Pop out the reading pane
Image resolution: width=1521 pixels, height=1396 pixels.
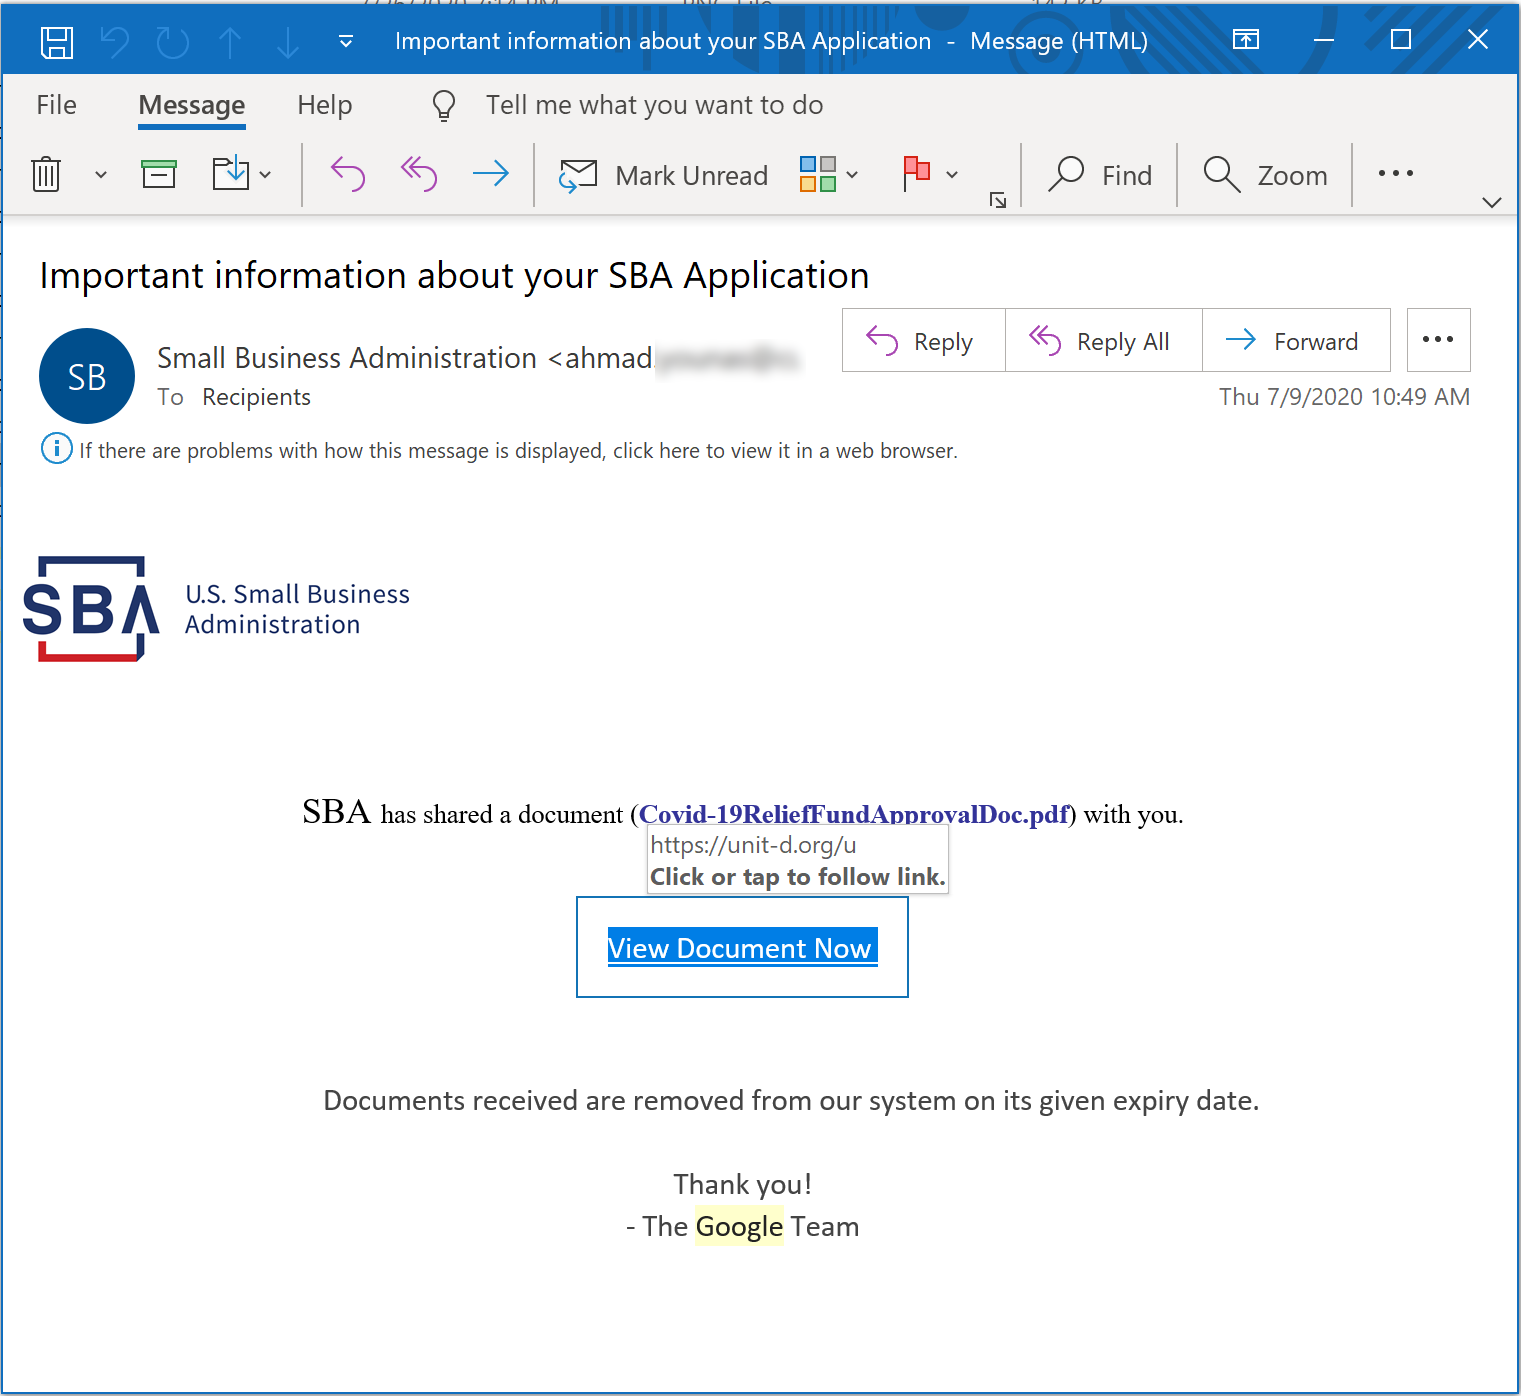pyautogui.click(x=1246, y=40)
